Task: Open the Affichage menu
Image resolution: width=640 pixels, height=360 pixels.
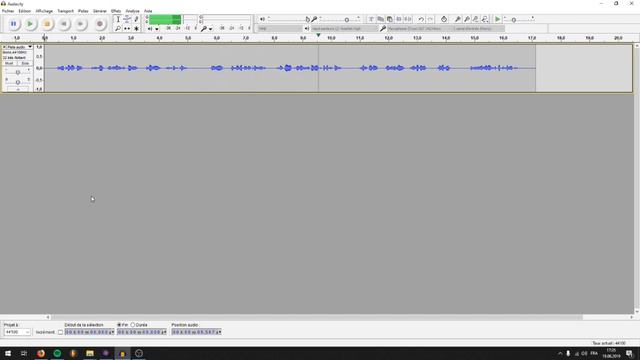Action: click(44, 11)
